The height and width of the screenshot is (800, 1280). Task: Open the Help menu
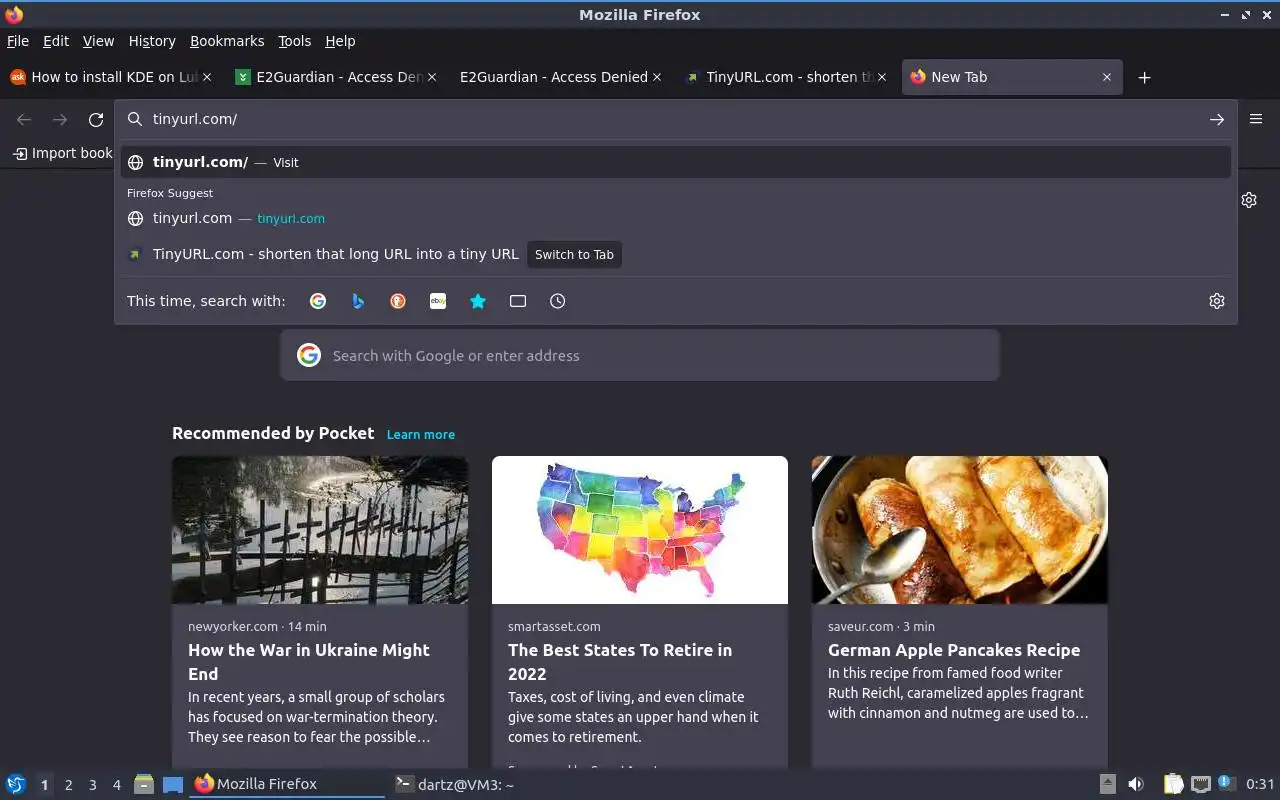pyautogui.click(x=340, y=41)
